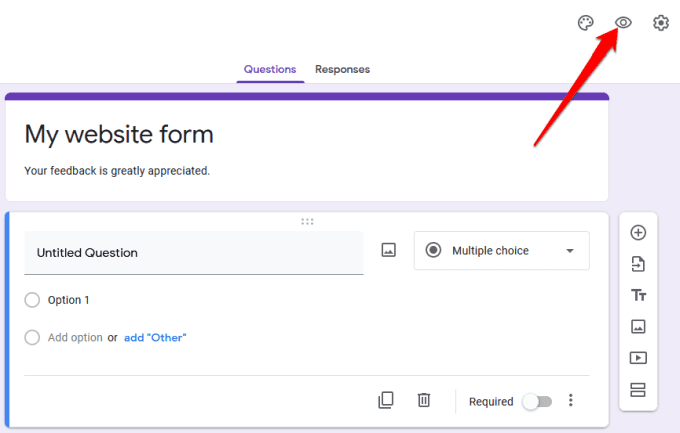Image resolution: width=680 pixels, height=433 pixels.
Task: Switch to the Responses tab
Action: pos(342,69)
